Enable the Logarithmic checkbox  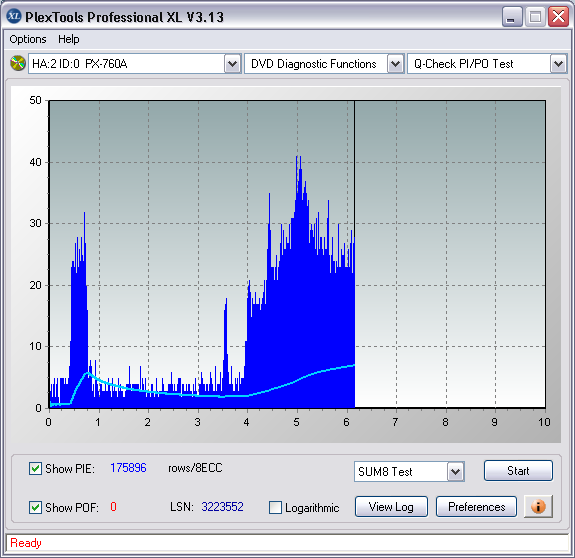click(275, 508)
